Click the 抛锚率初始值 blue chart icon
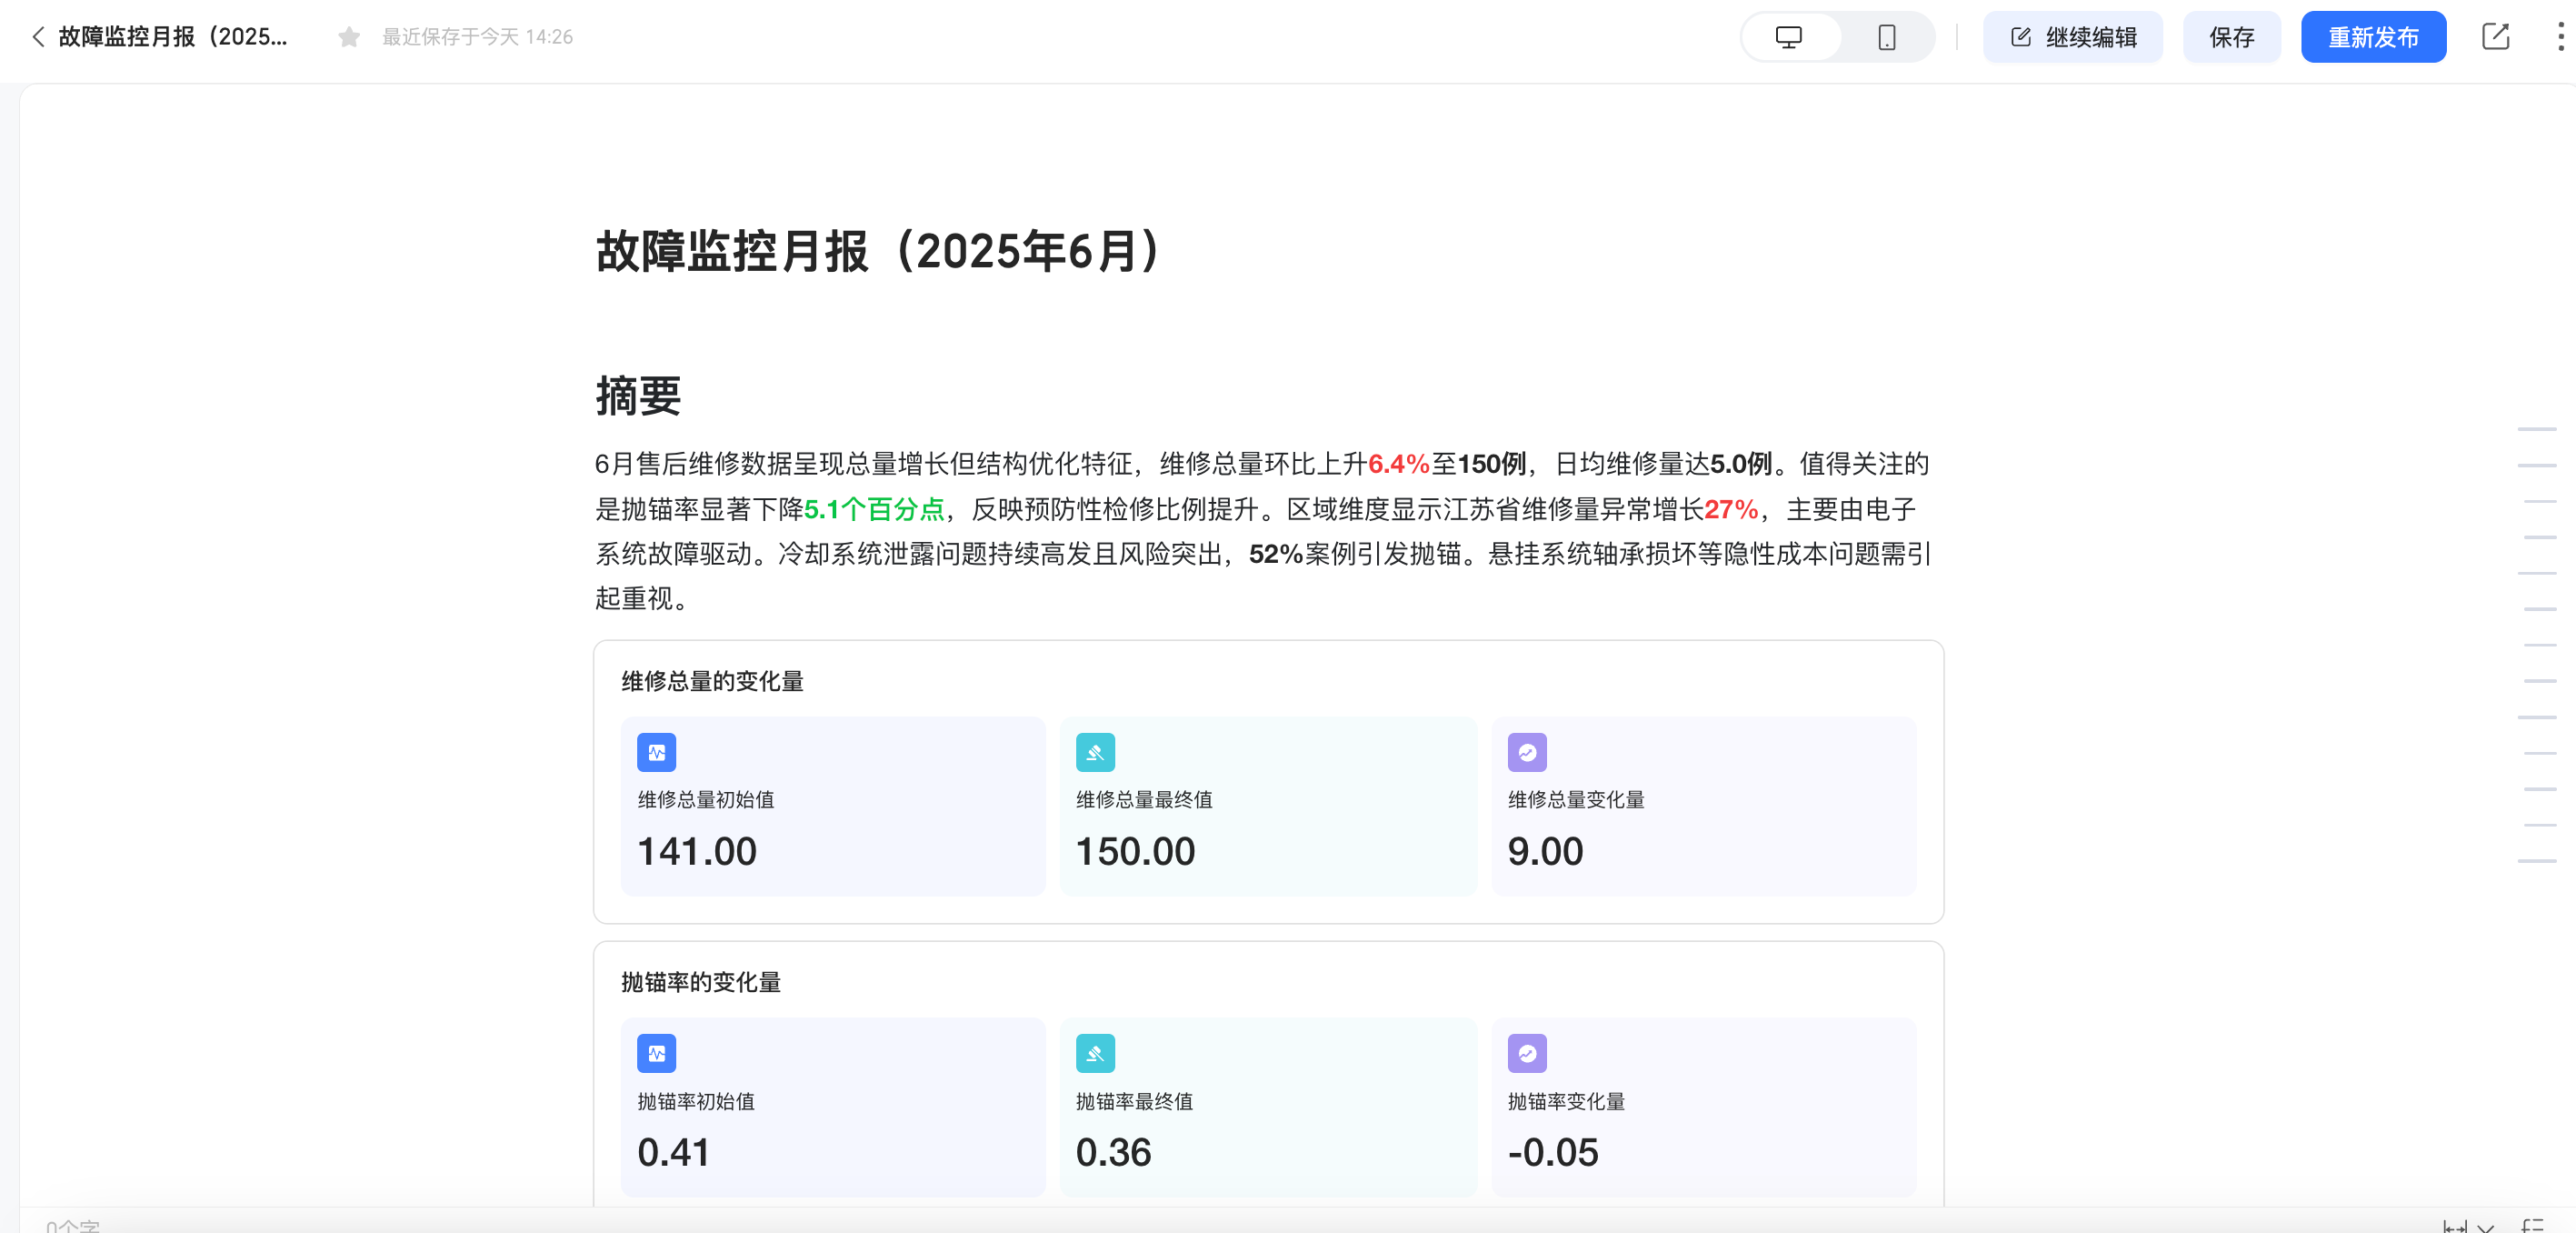2576x1233 pixels. click(x=656, y=1053)
